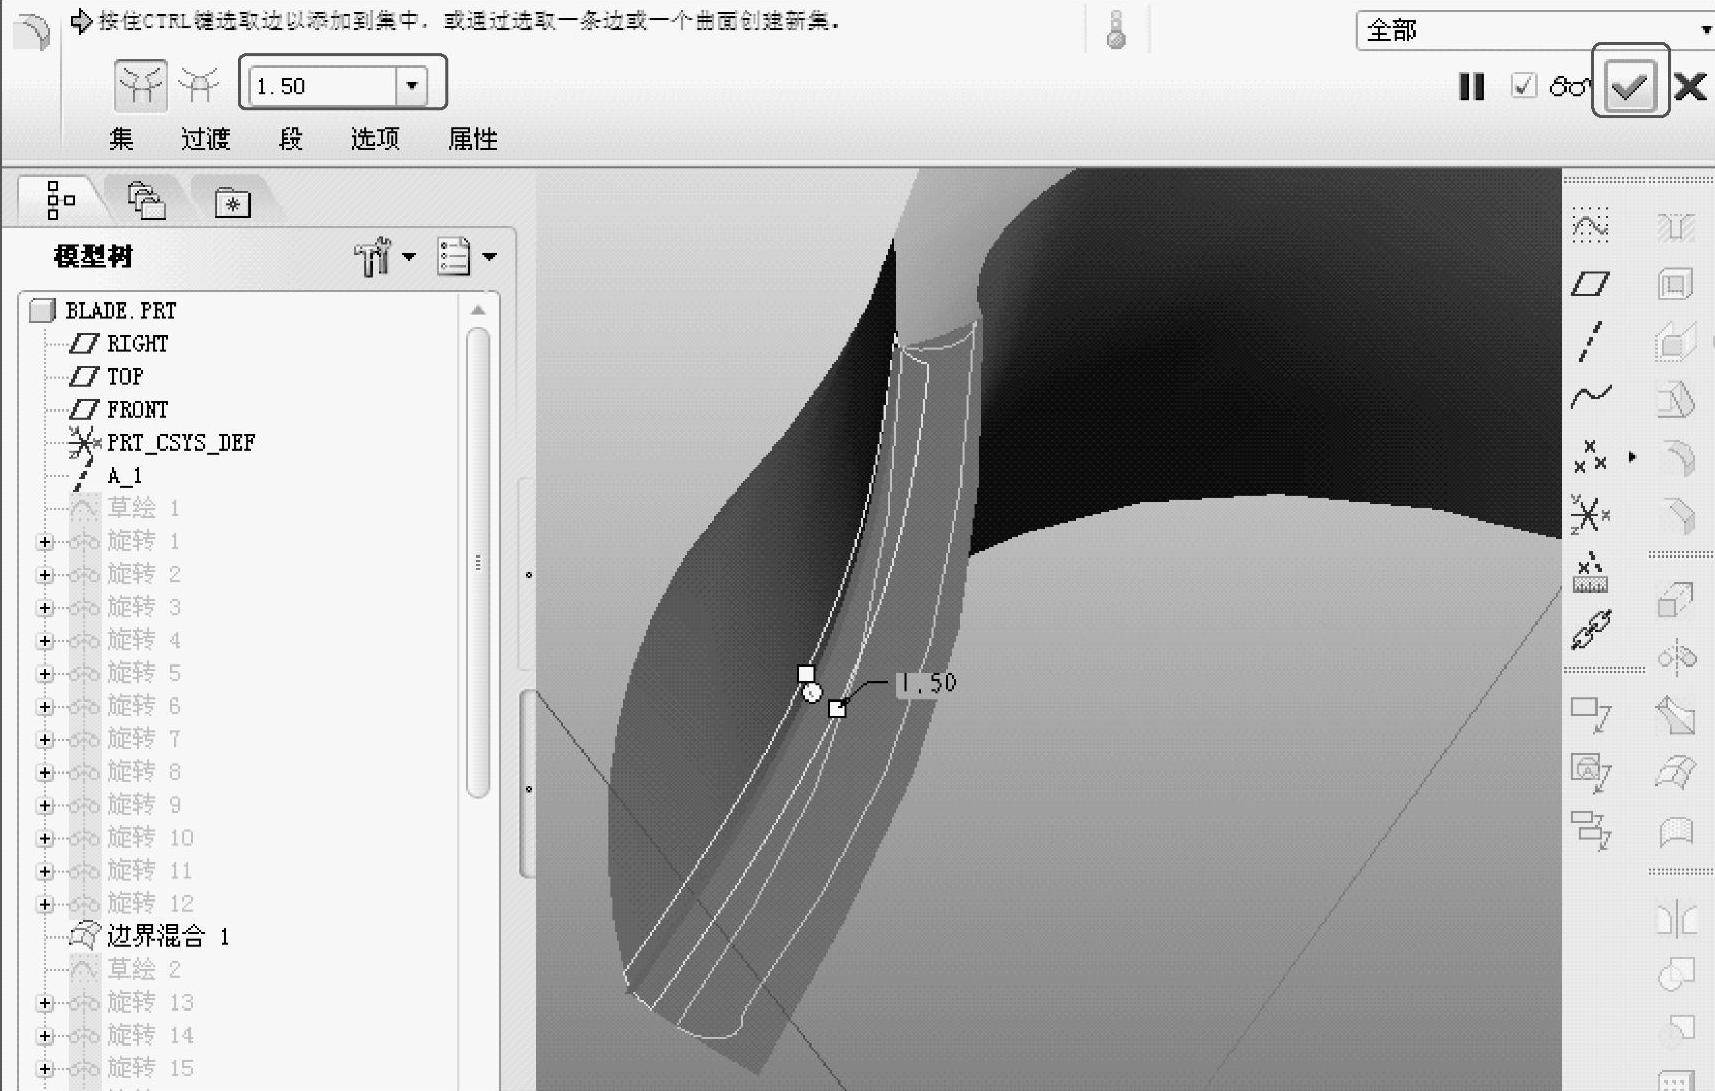
Task: Switch to set mode round toggle
Action: 140,86
